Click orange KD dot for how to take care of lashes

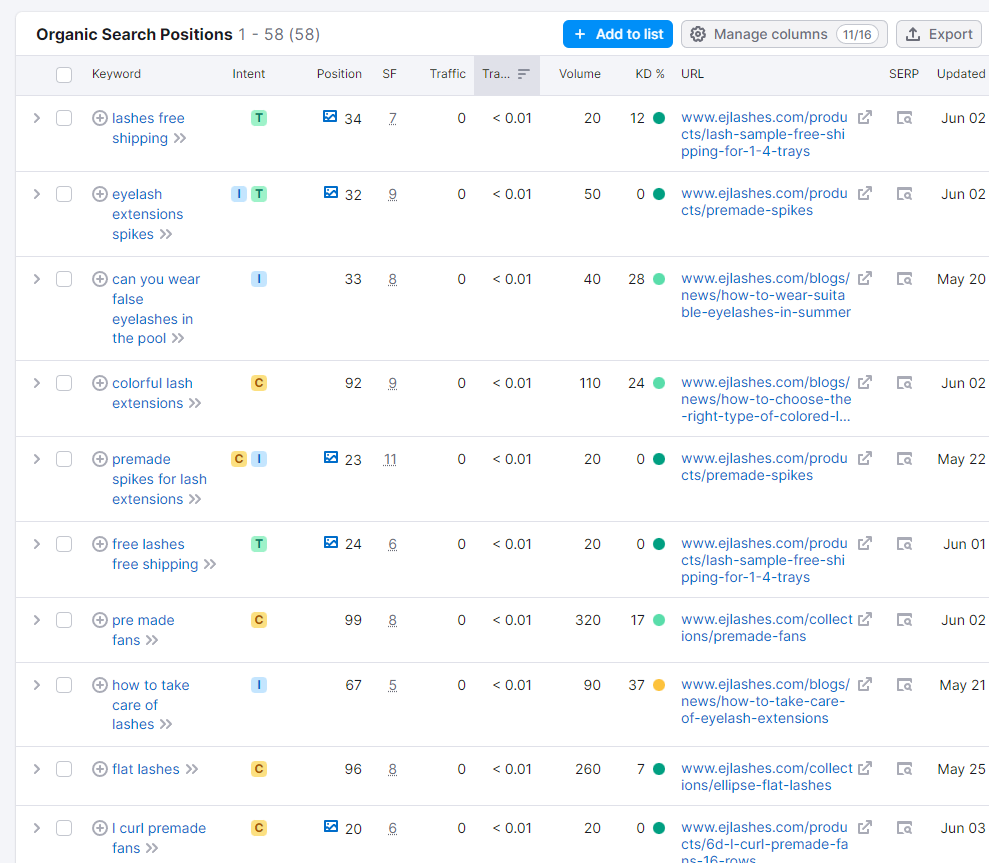pyautogui.click(x=659, y=685)
